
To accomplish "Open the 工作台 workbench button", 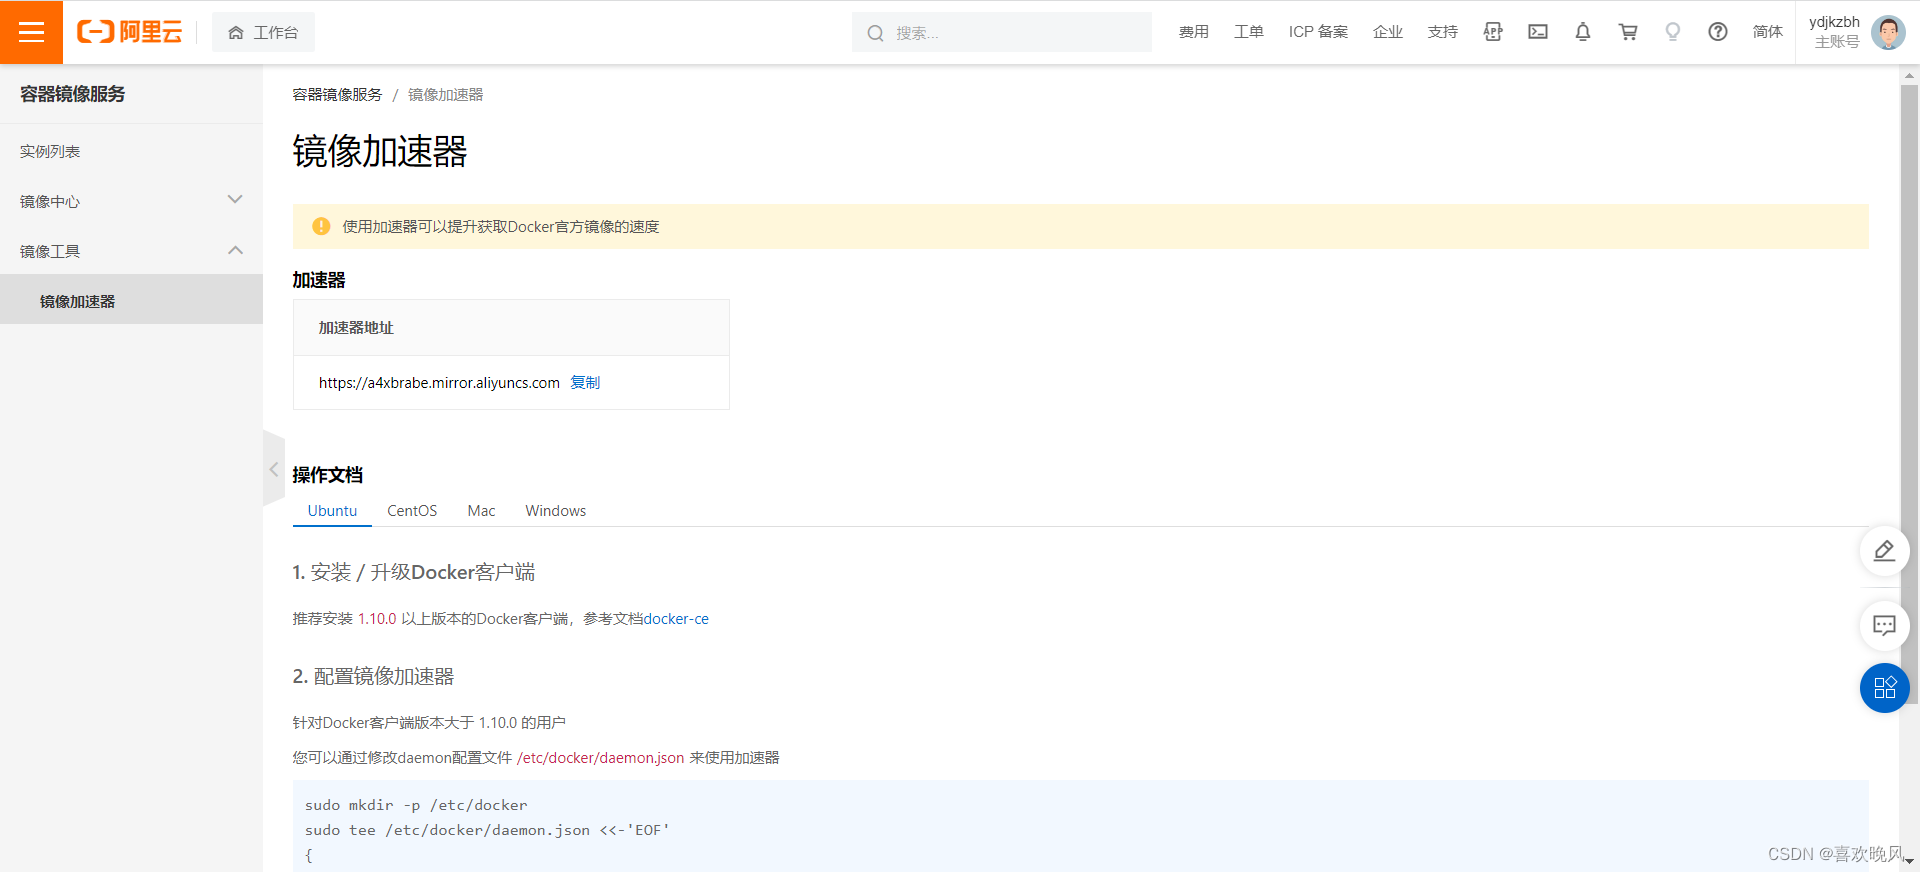I will [263, 32].
